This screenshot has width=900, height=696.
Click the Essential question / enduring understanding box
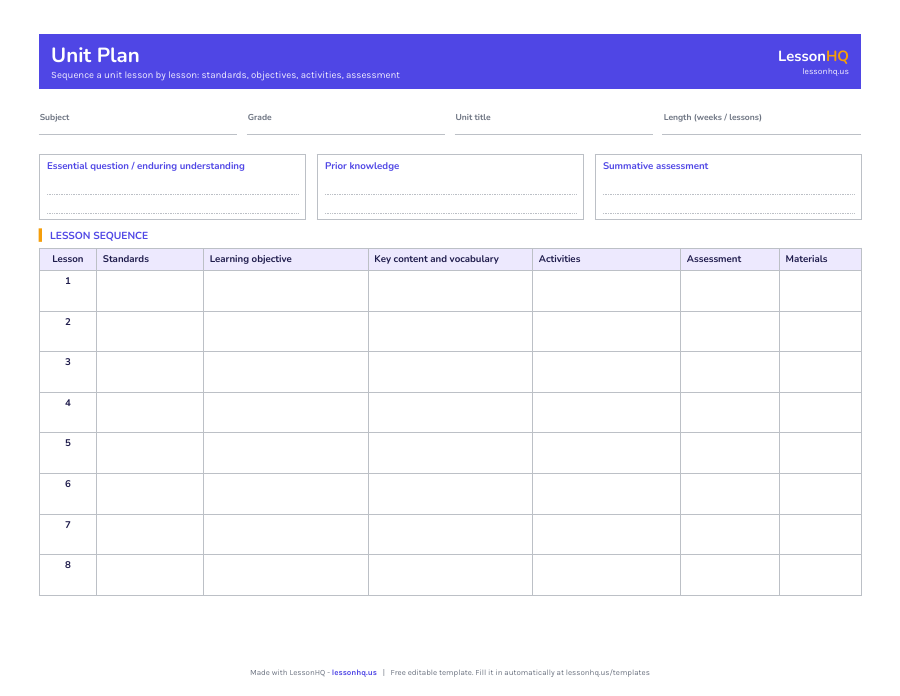pyautogui.click(x=172, y=187)
